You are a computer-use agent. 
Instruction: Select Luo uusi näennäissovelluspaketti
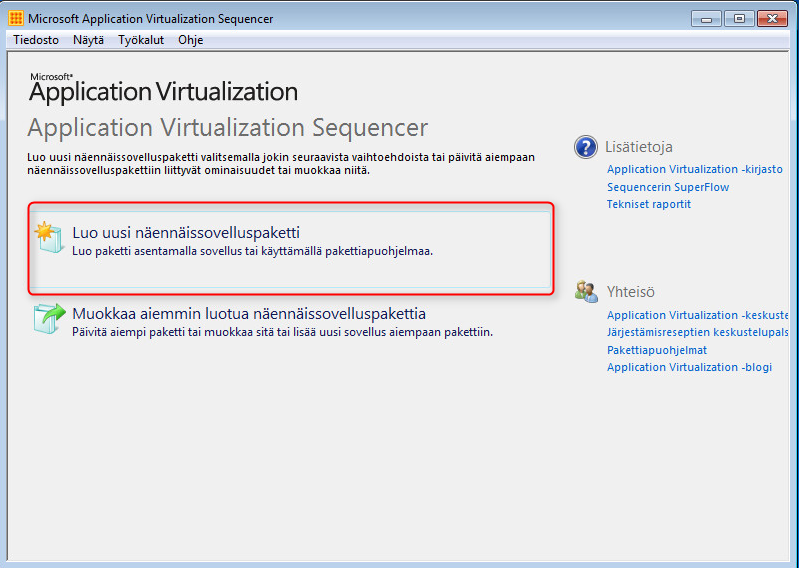pos(290,249)
